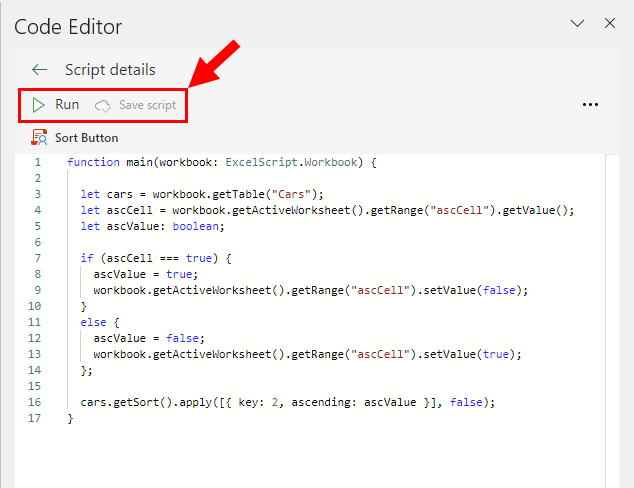The width and height of the screenshot is (634, 488).
Task: Click the Sort Button script name
Action: 87,138
